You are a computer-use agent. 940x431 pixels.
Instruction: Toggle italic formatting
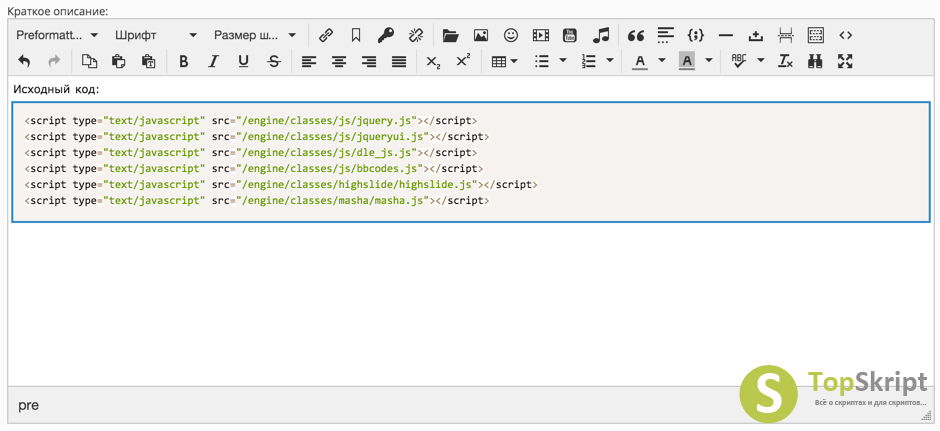(213, 61)
